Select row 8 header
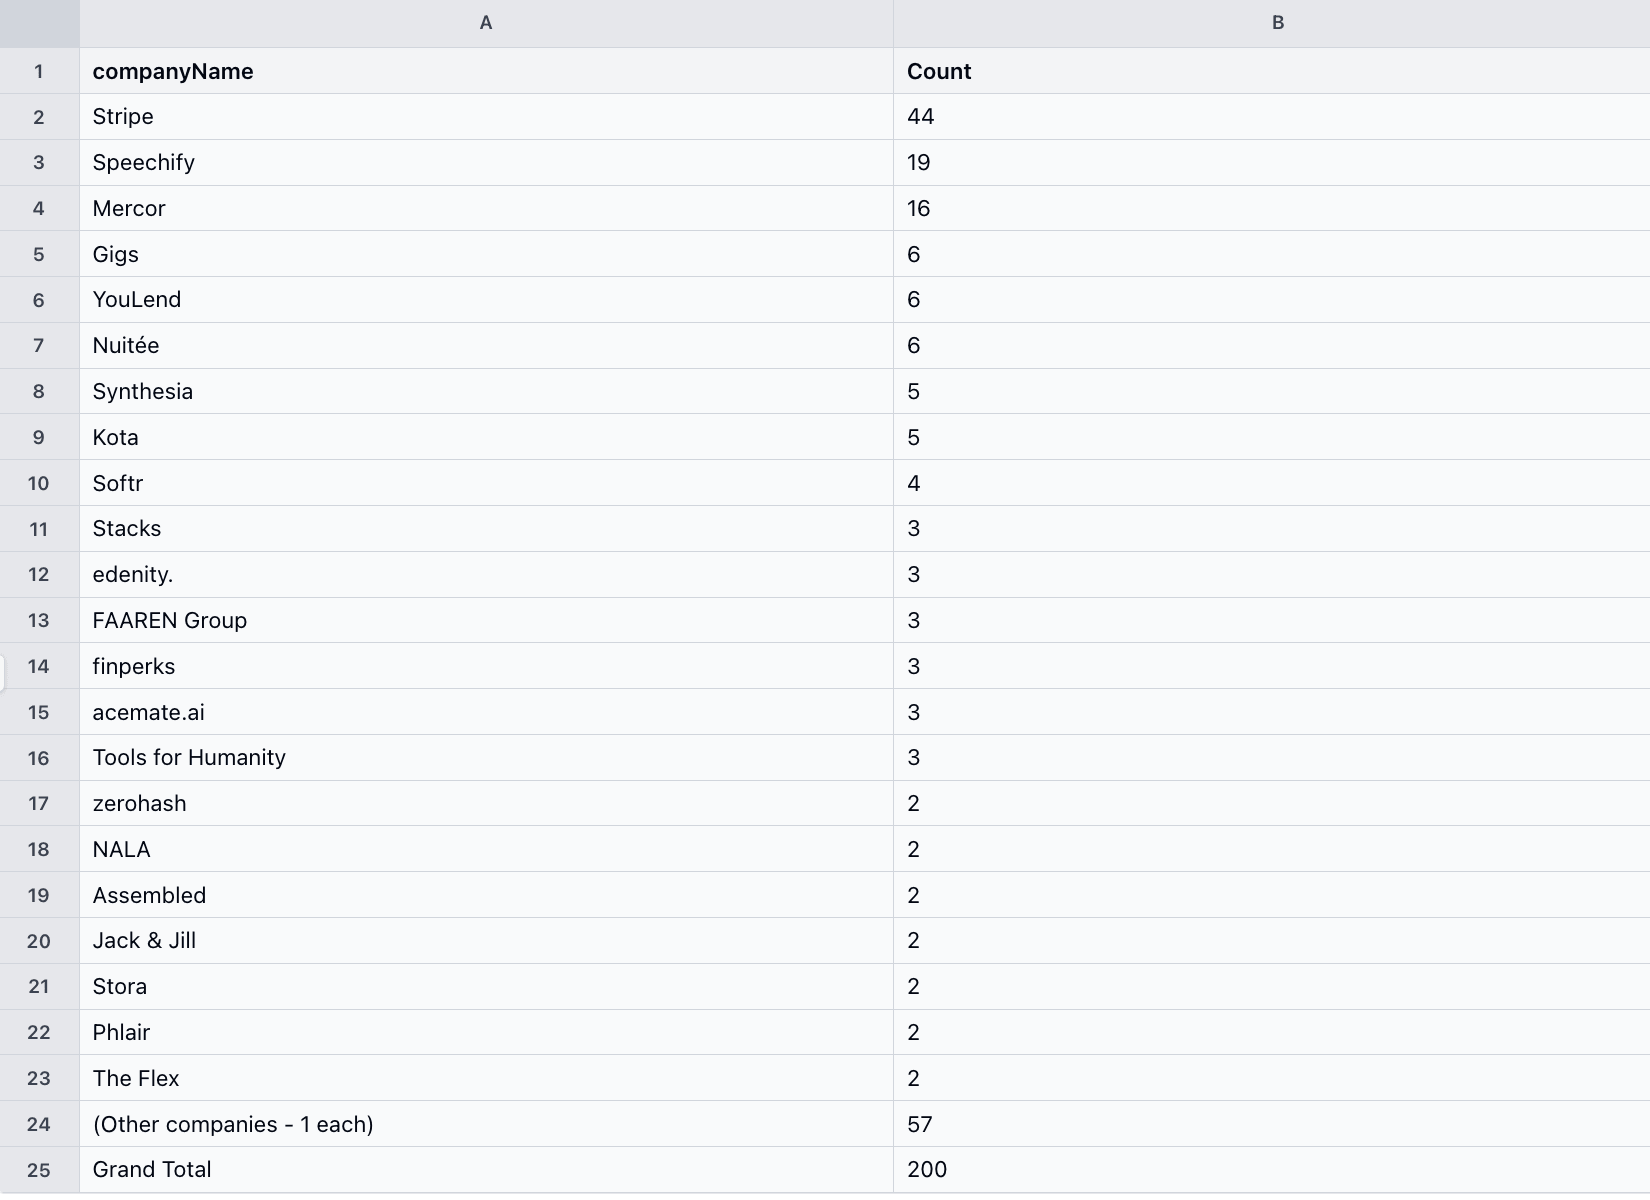Screen dimensions: 1650x1200 click(39, 391)
